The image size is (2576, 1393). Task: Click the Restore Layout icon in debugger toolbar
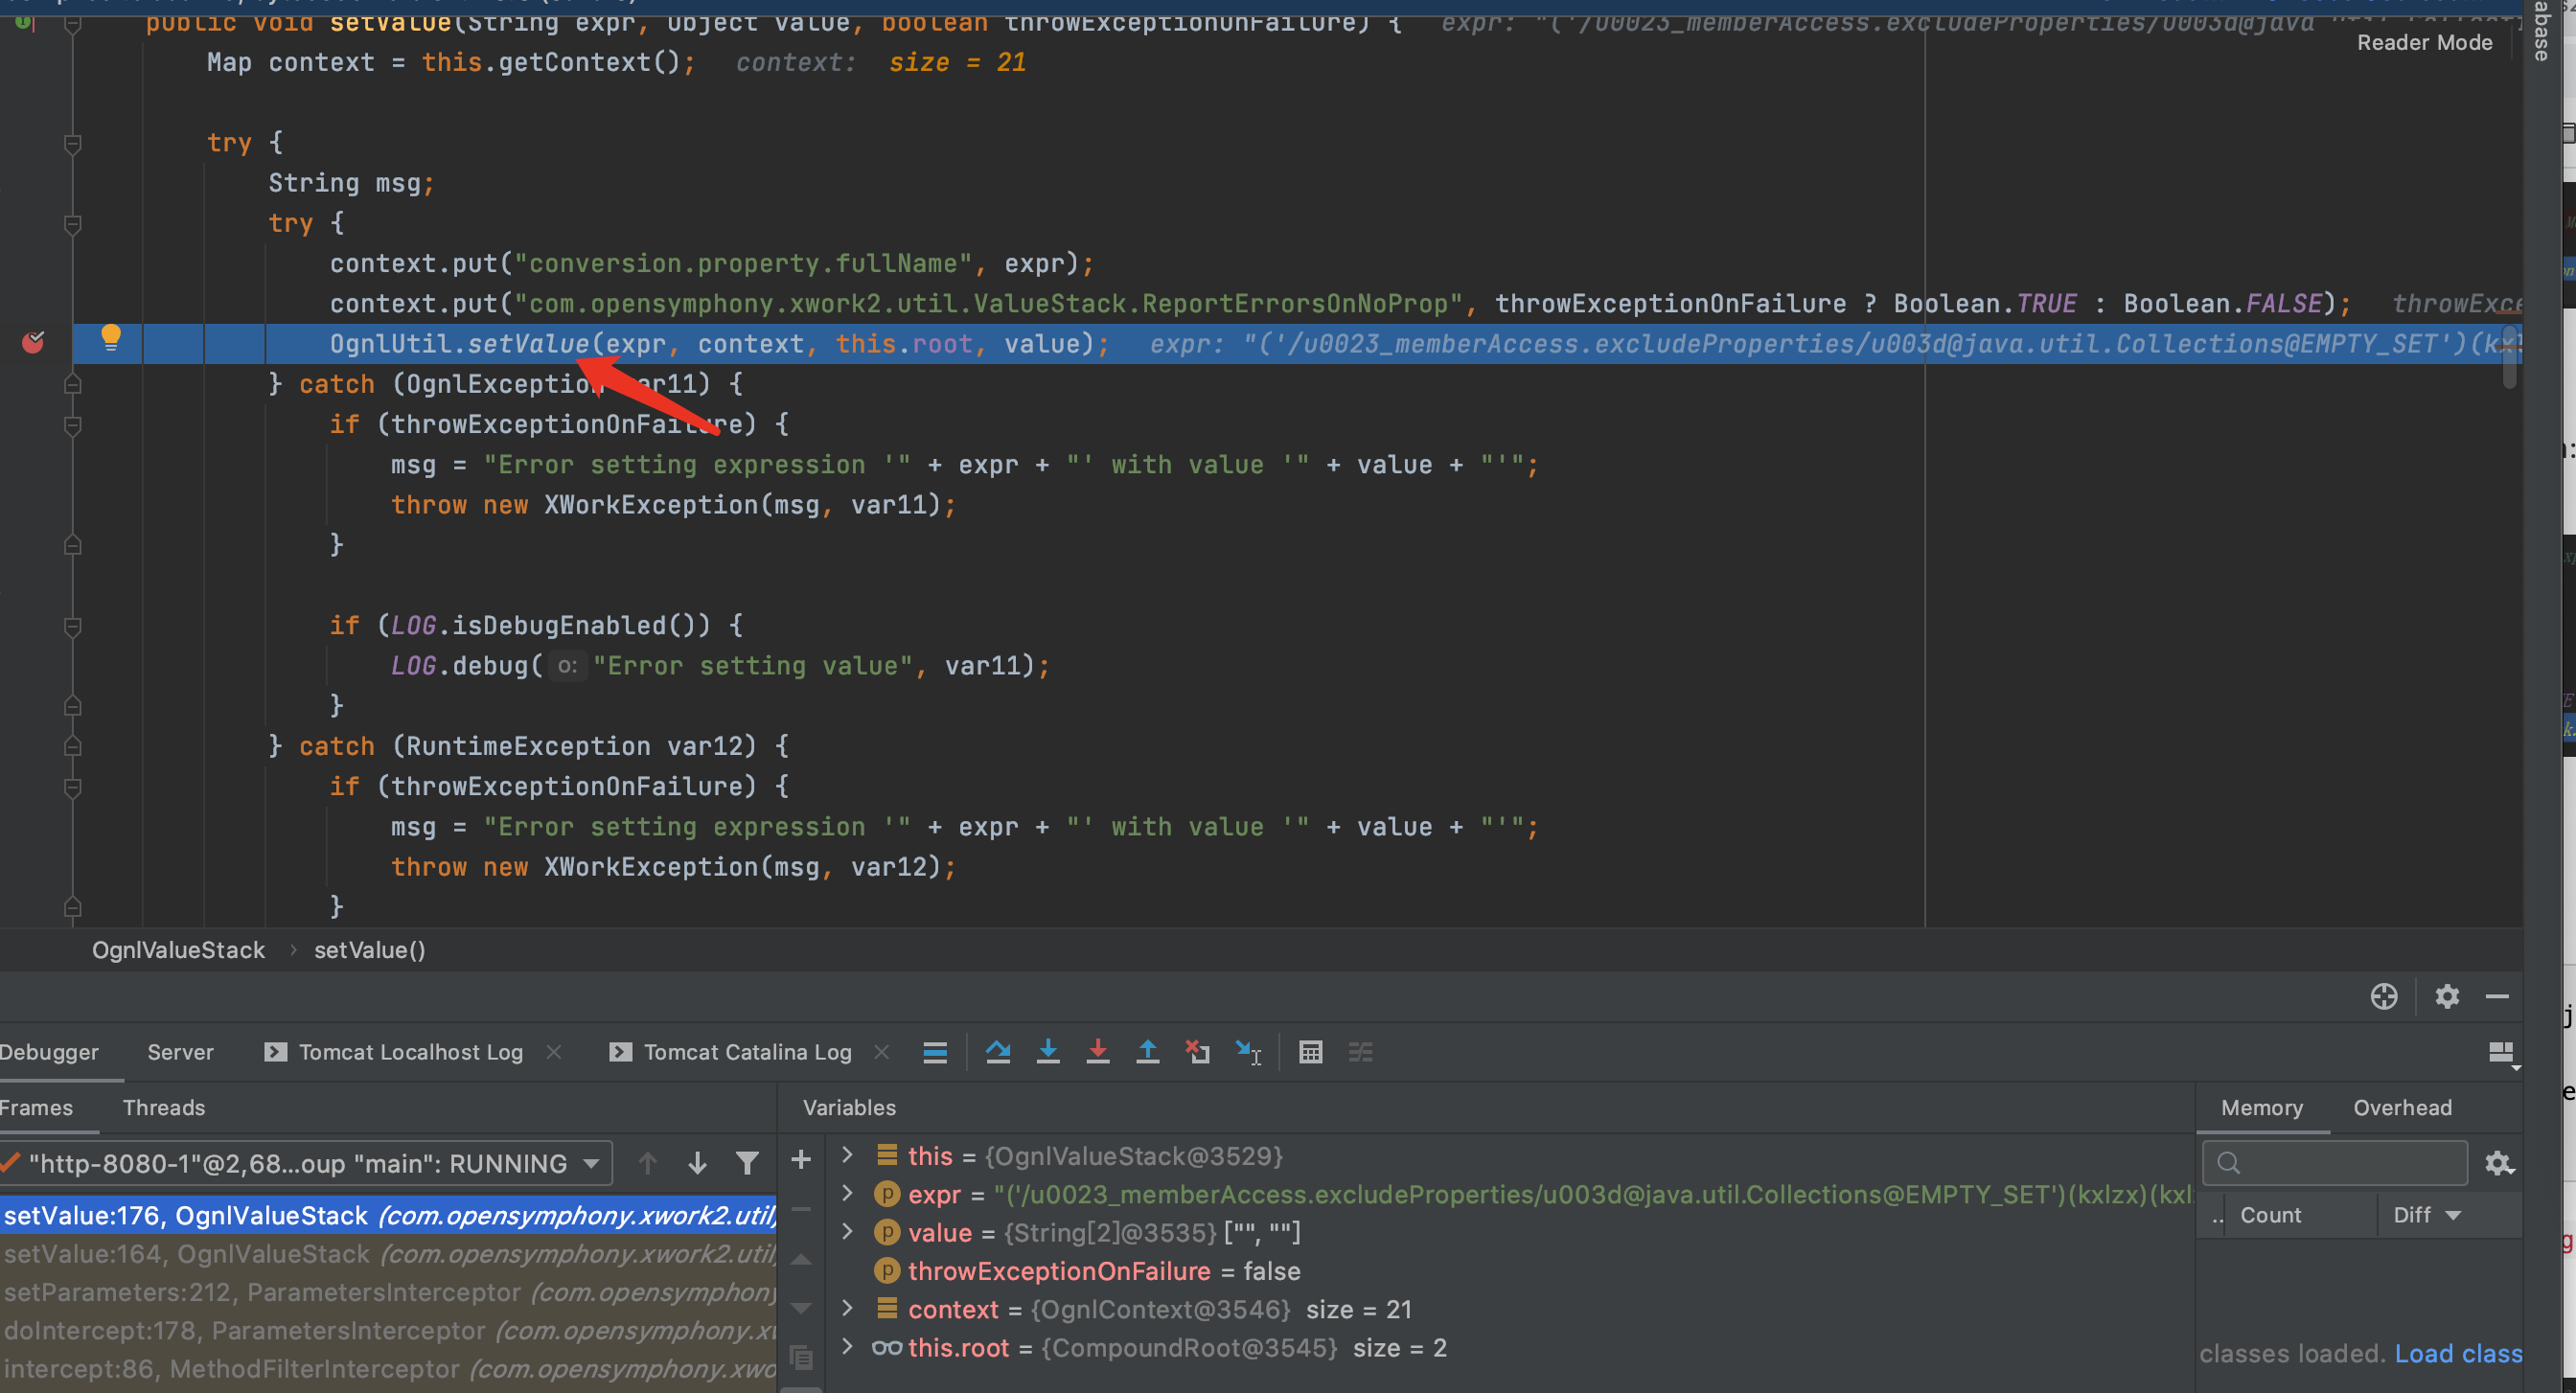[x=2501, y=1054]
